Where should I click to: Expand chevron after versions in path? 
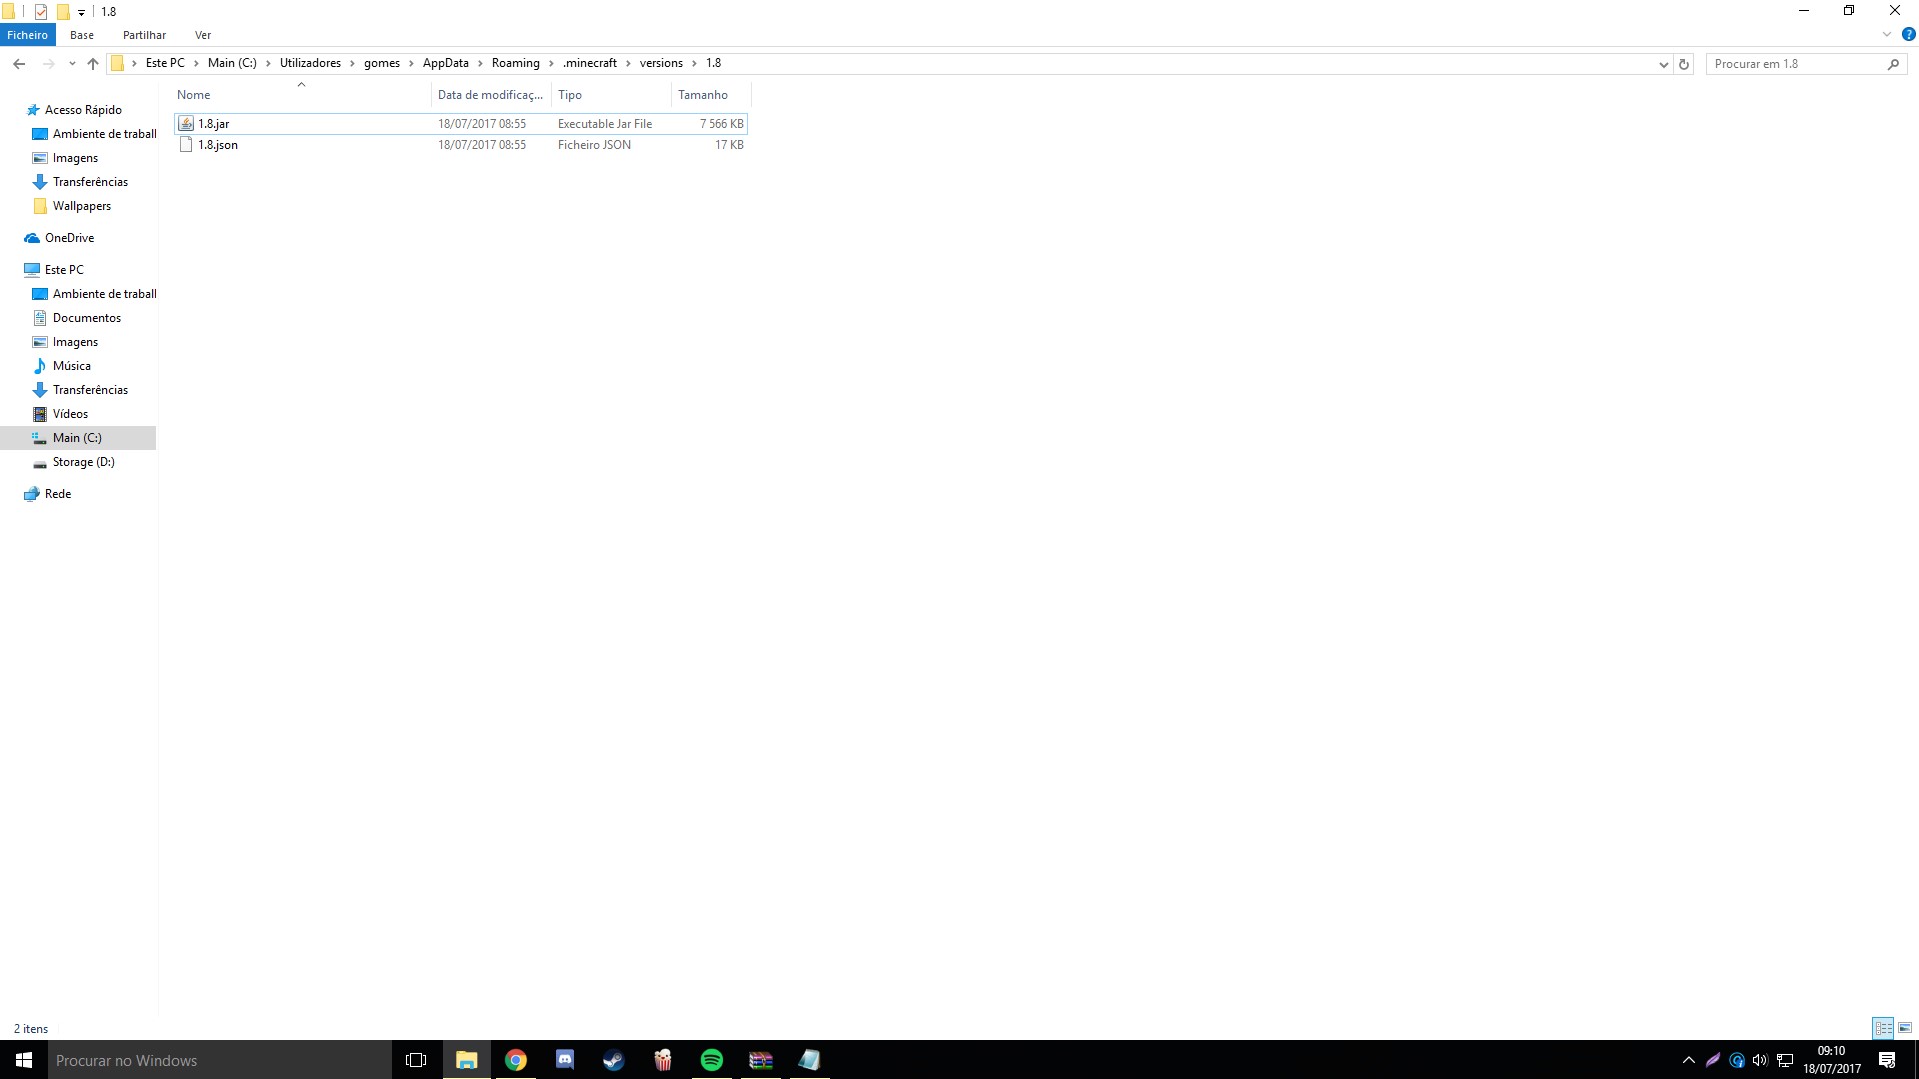coord(694,63)
